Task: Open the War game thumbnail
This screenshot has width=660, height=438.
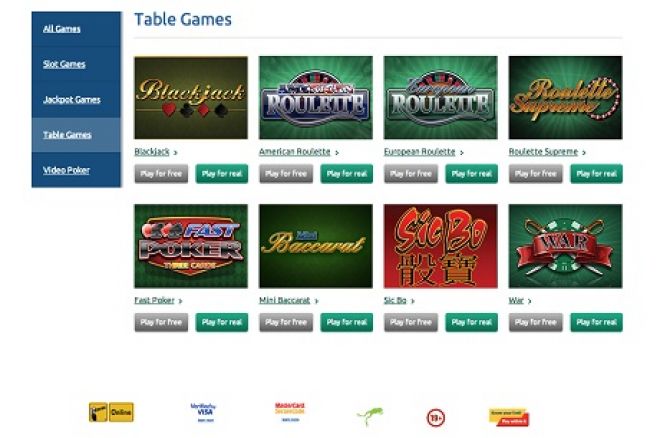Action: click(565, 246)
